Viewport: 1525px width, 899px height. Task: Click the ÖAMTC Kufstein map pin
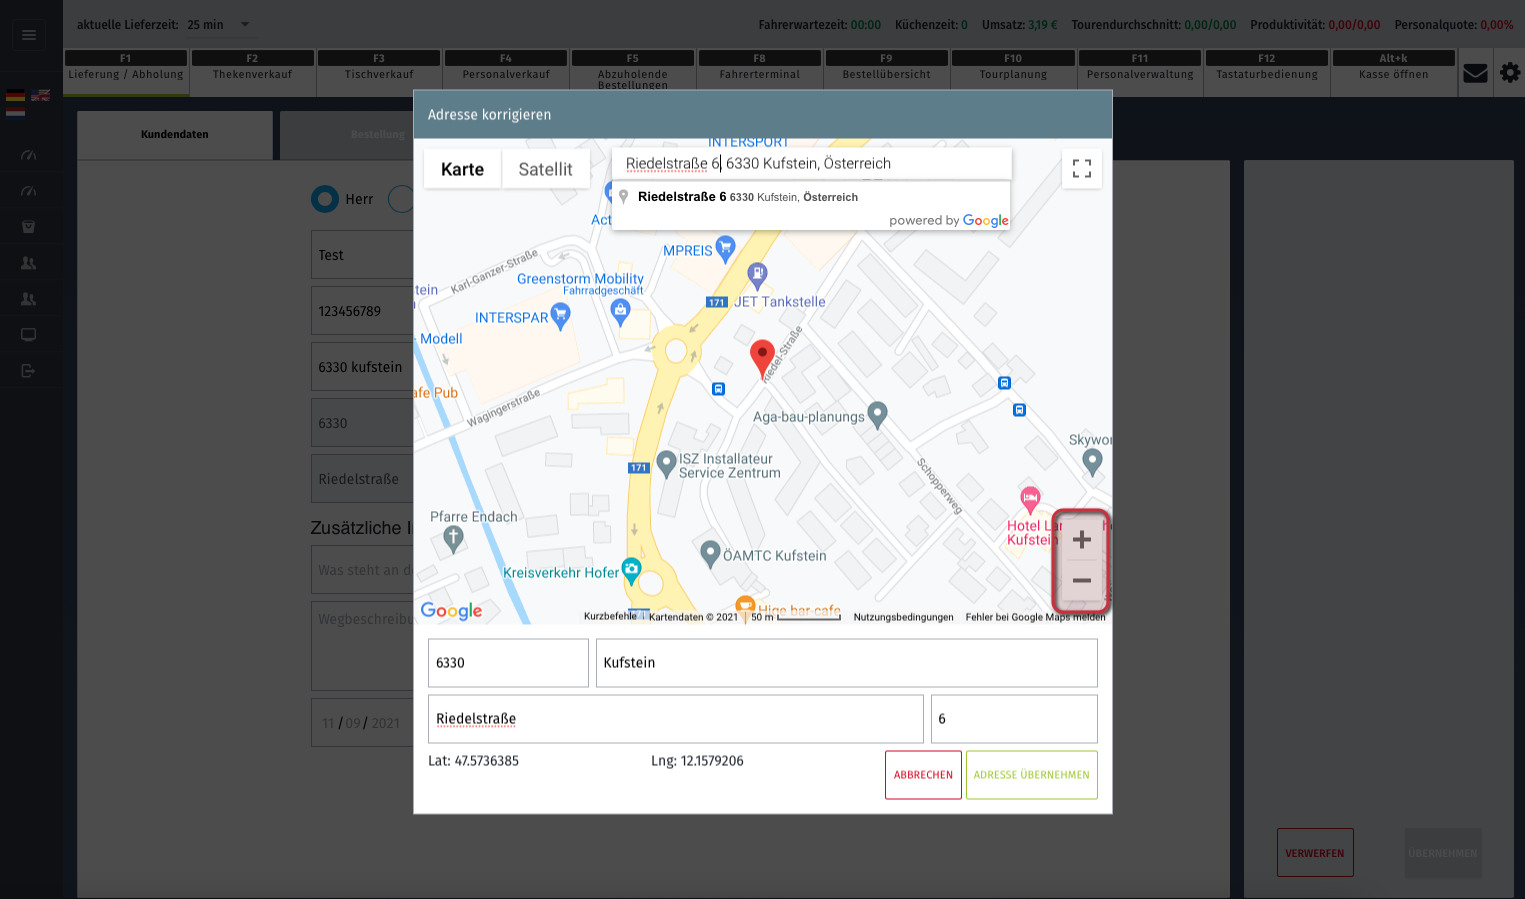click(x=710, y=552)
